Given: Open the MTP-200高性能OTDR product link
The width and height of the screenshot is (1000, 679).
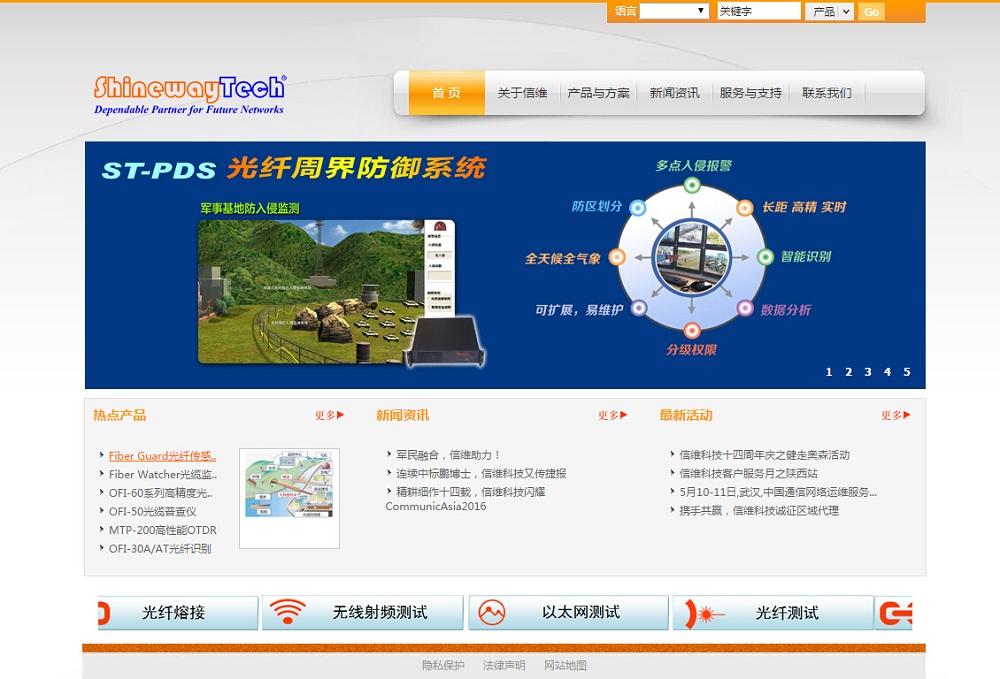Looking at the screenshot, I should point(163,530).
